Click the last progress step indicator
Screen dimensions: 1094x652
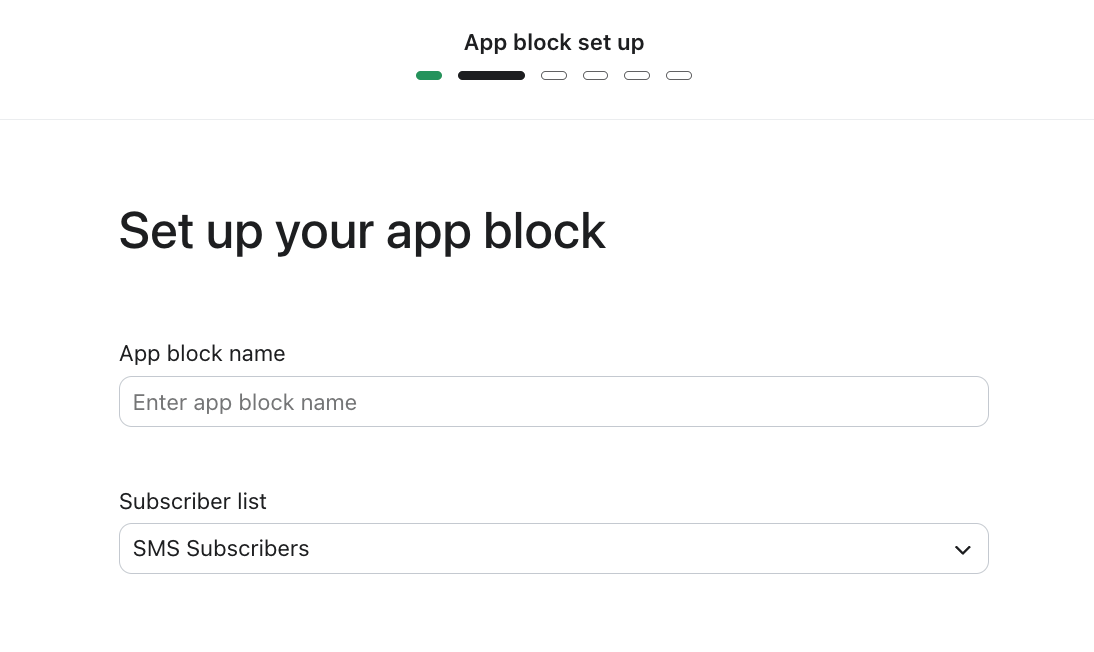point(679,76)
